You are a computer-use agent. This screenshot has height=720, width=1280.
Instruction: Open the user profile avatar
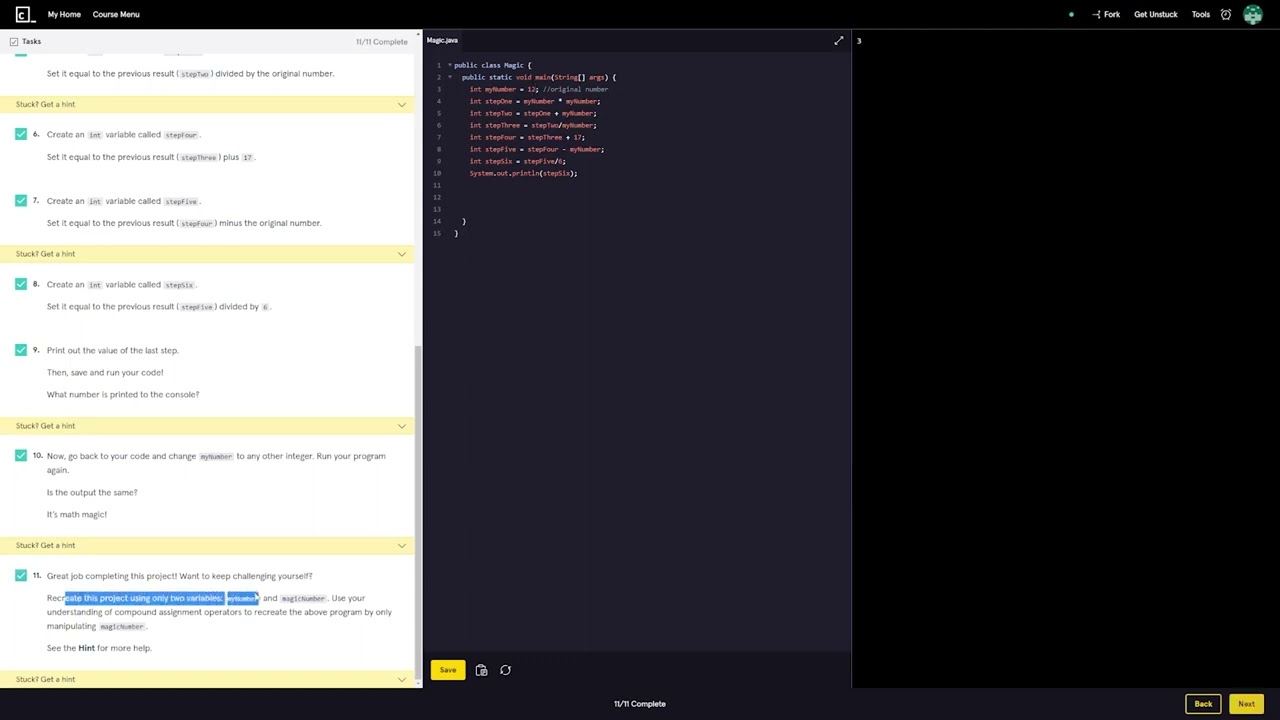pyautogui.click(x=1253, y=14)
